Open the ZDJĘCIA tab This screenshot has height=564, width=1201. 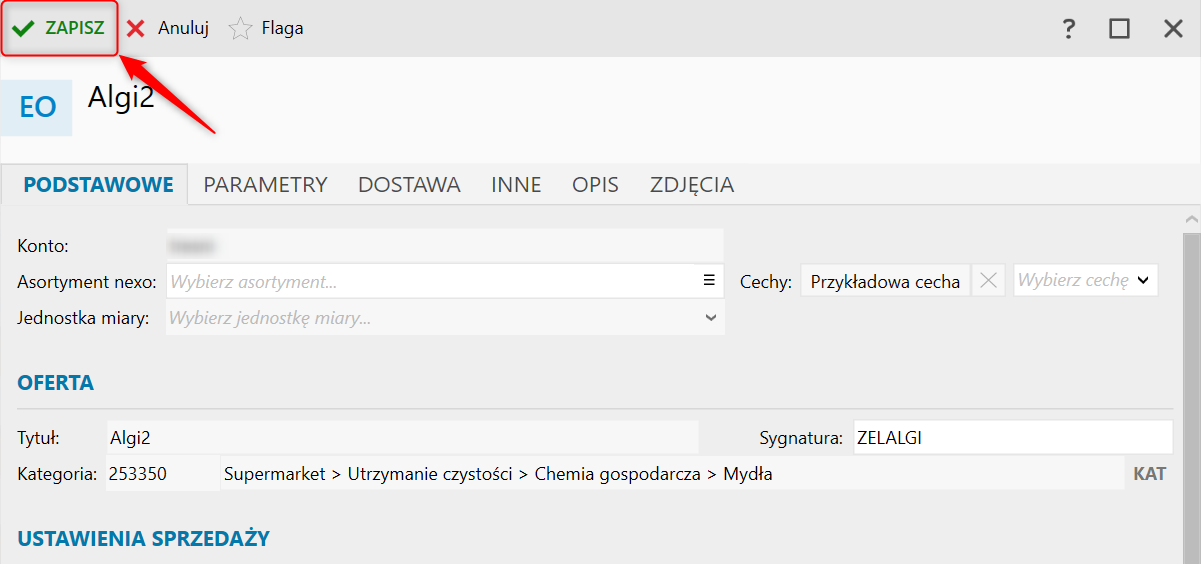(692, 185)
